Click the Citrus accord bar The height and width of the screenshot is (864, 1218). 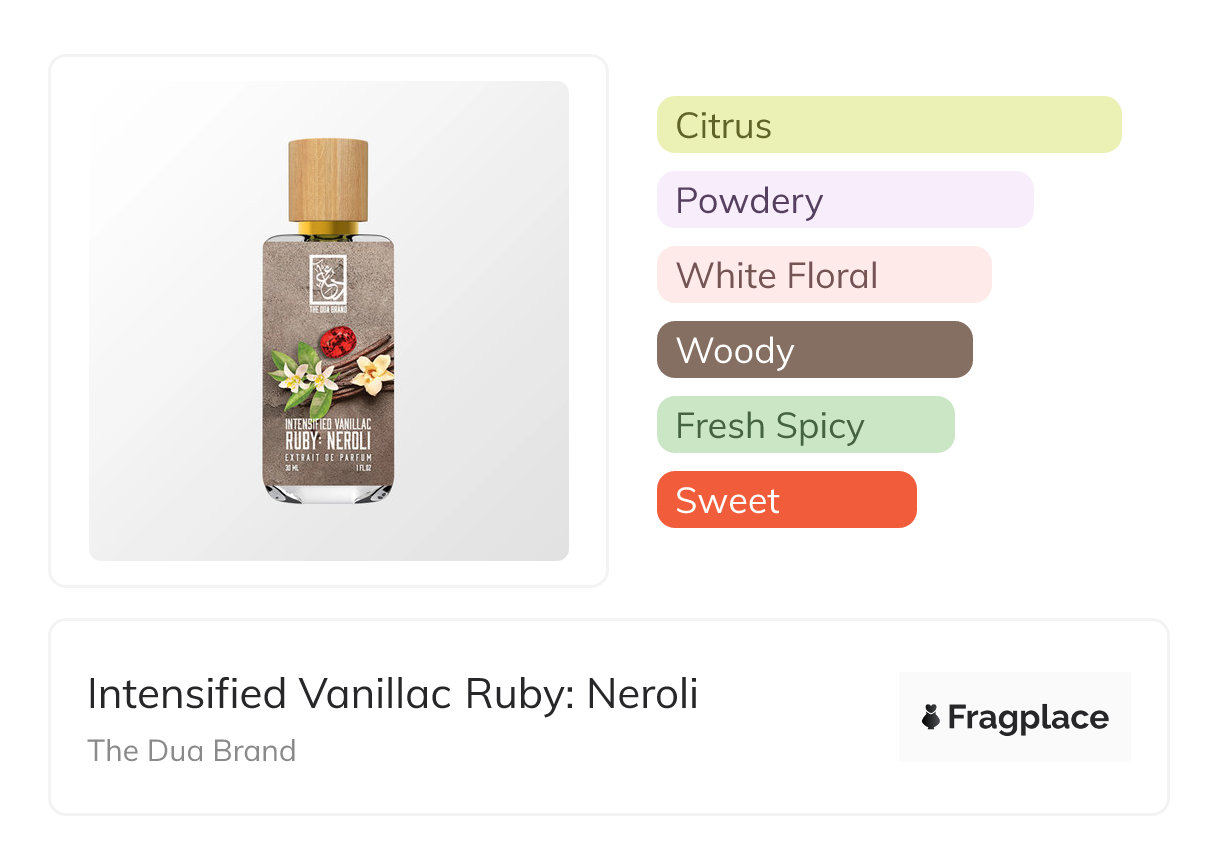tap(888, 125)
